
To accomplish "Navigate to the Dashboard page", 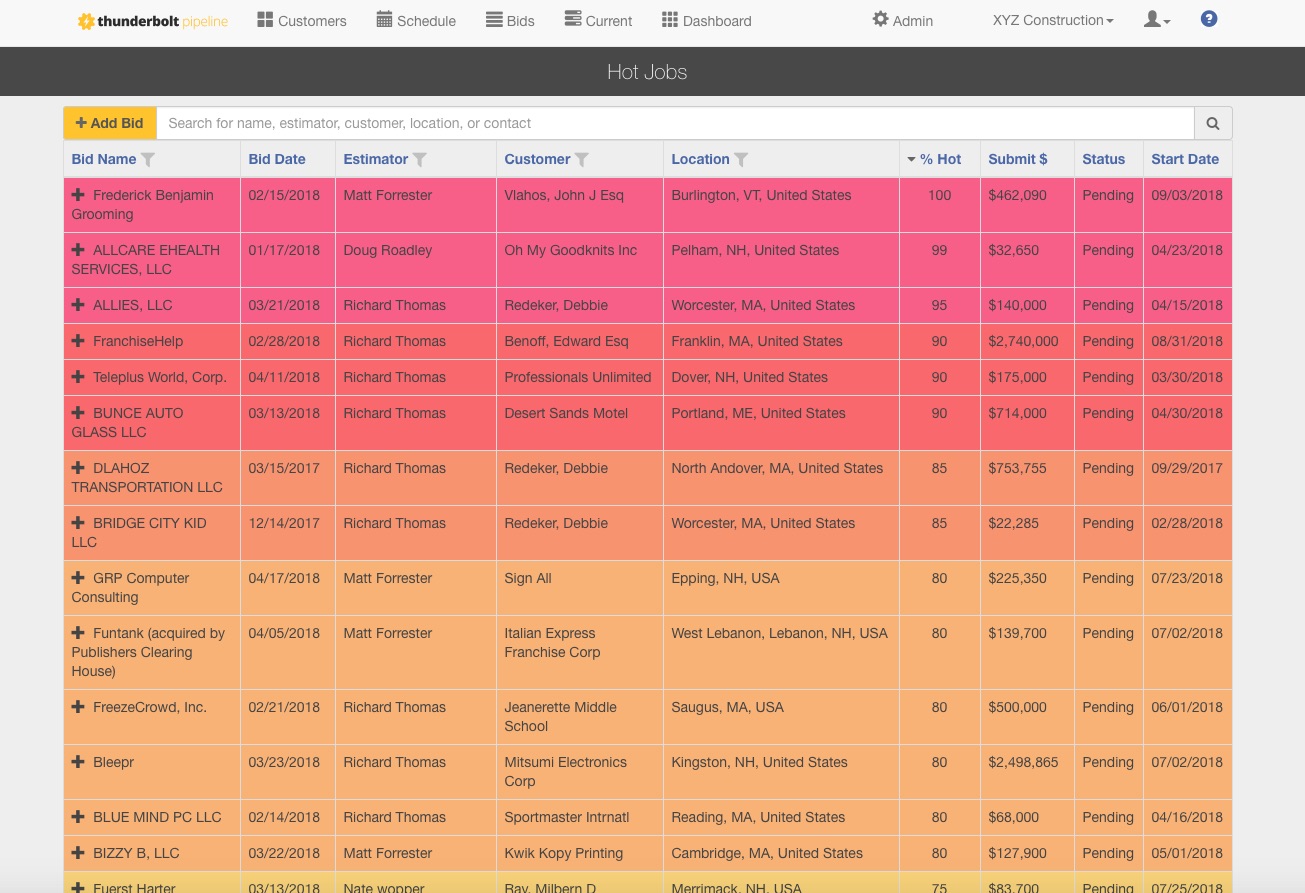I will tap(706, 20).
